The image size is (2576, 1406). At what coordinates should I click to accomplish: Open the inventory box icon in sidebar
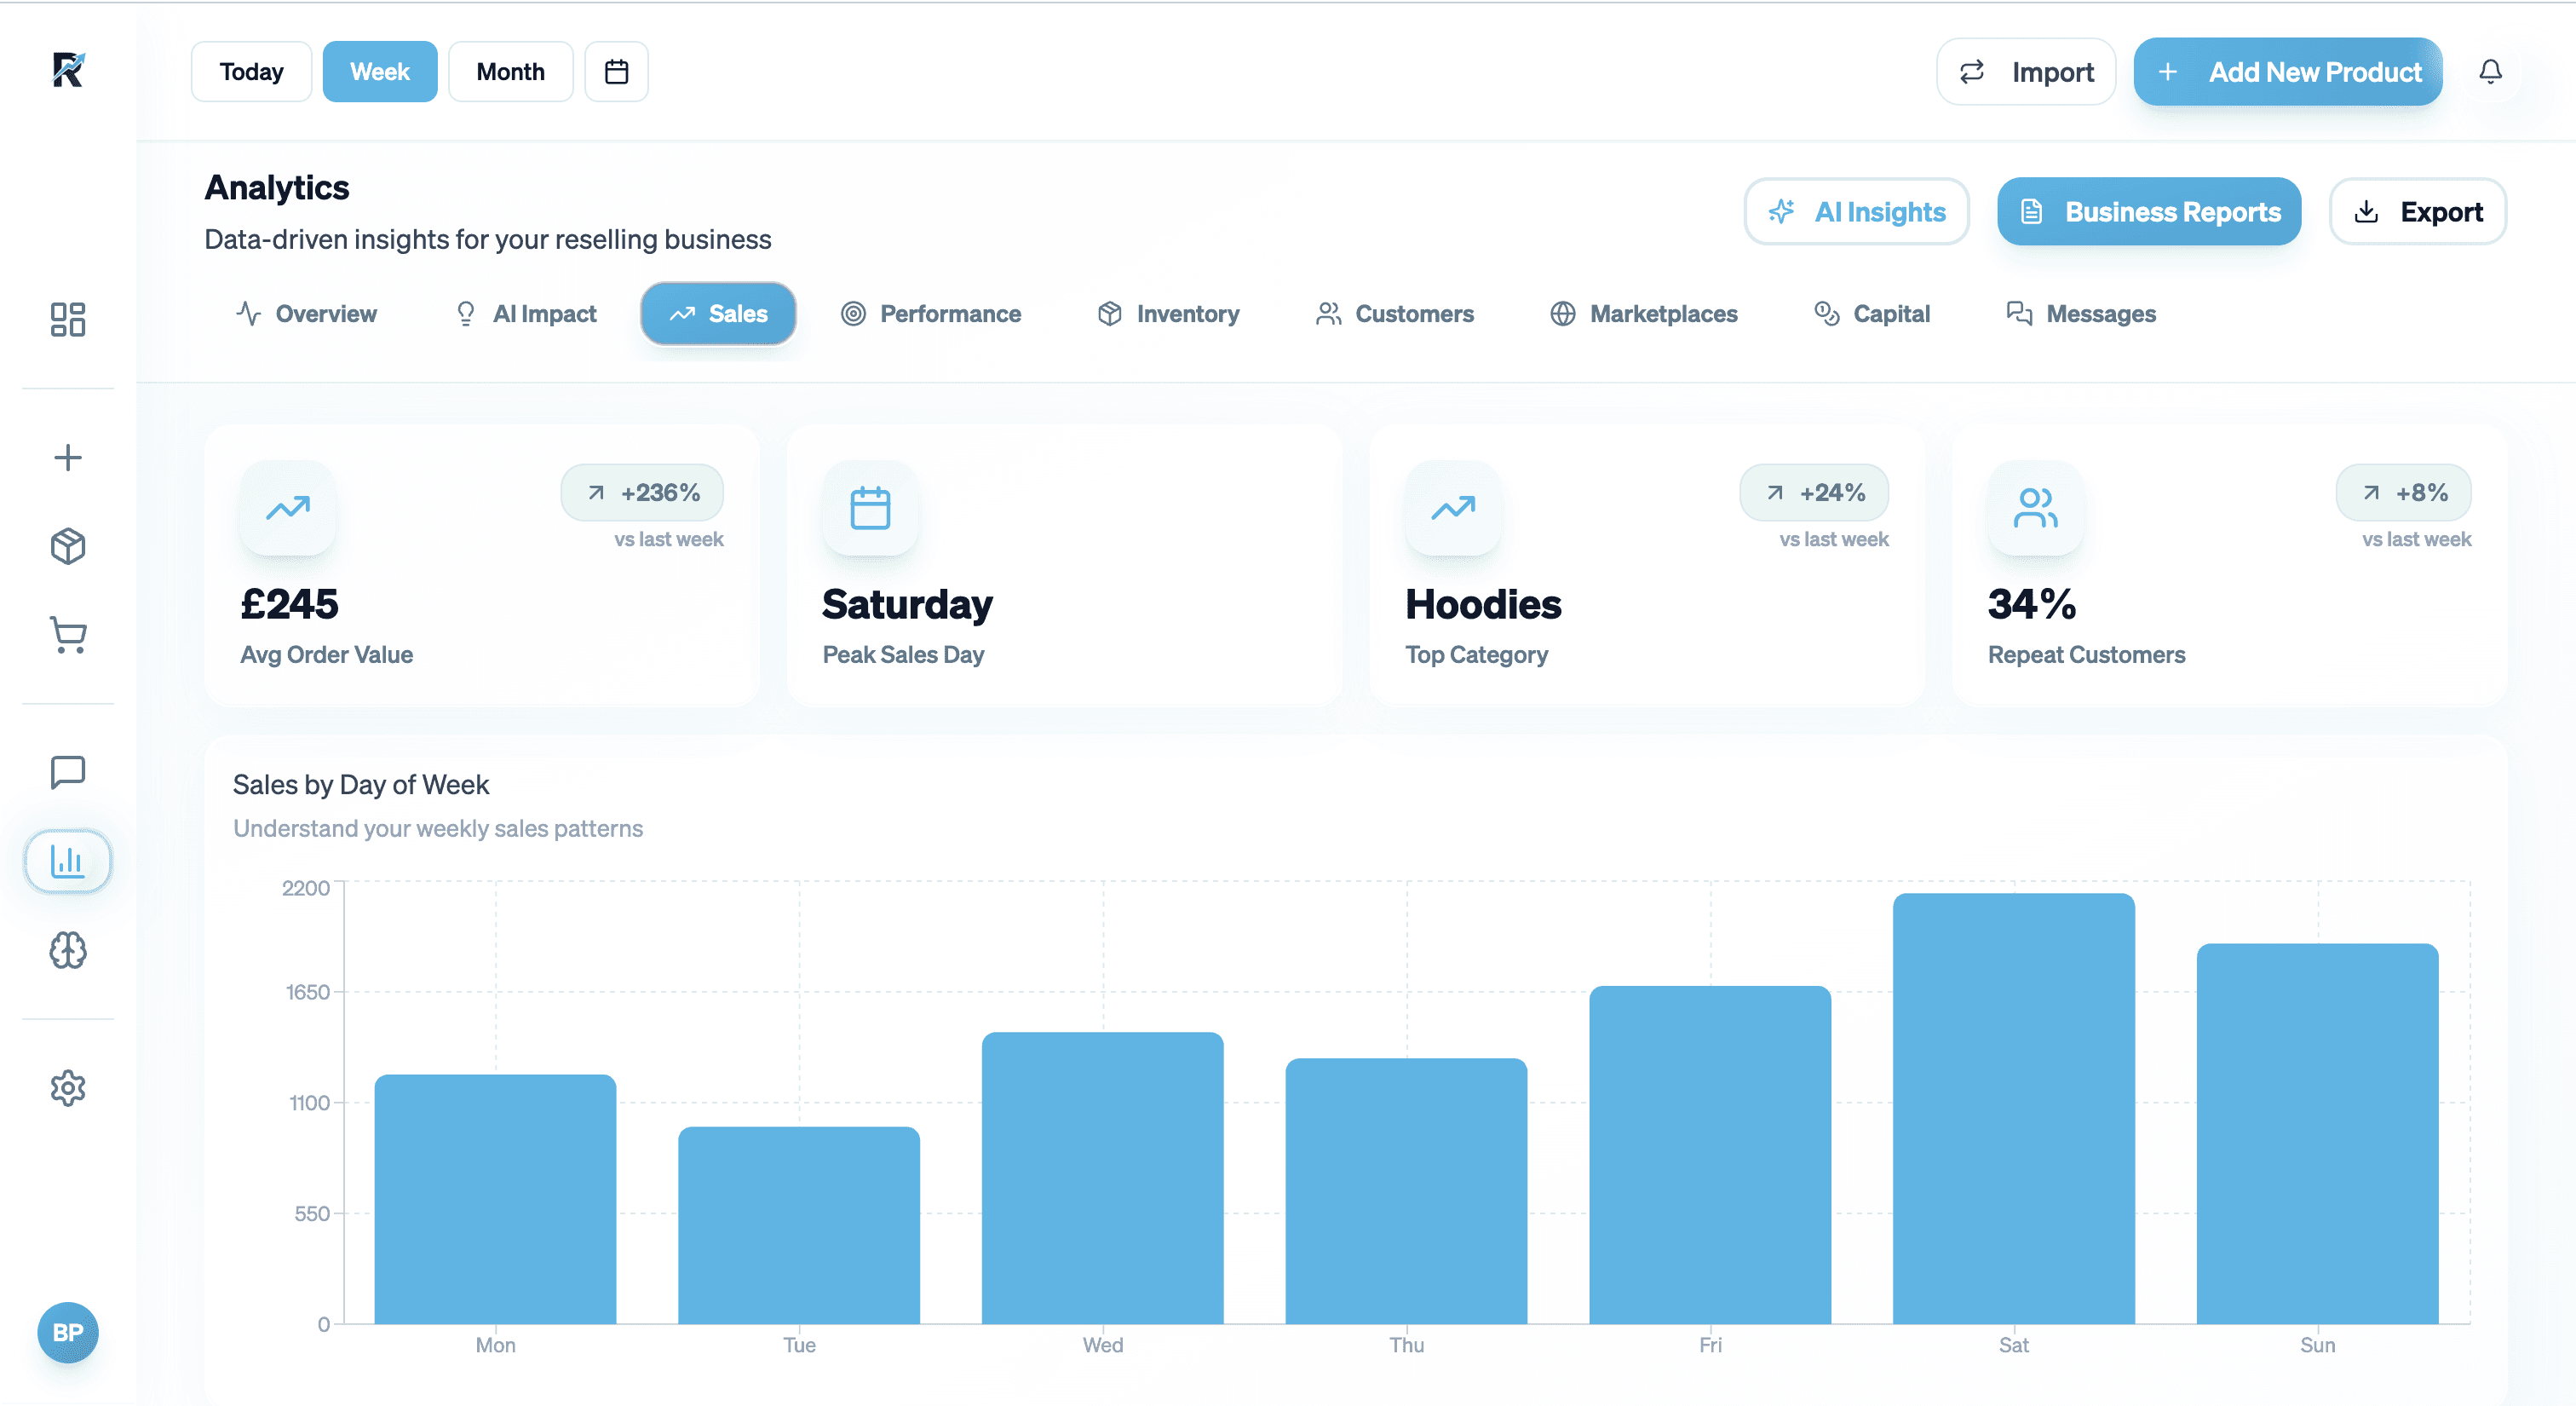pos(67,546)
